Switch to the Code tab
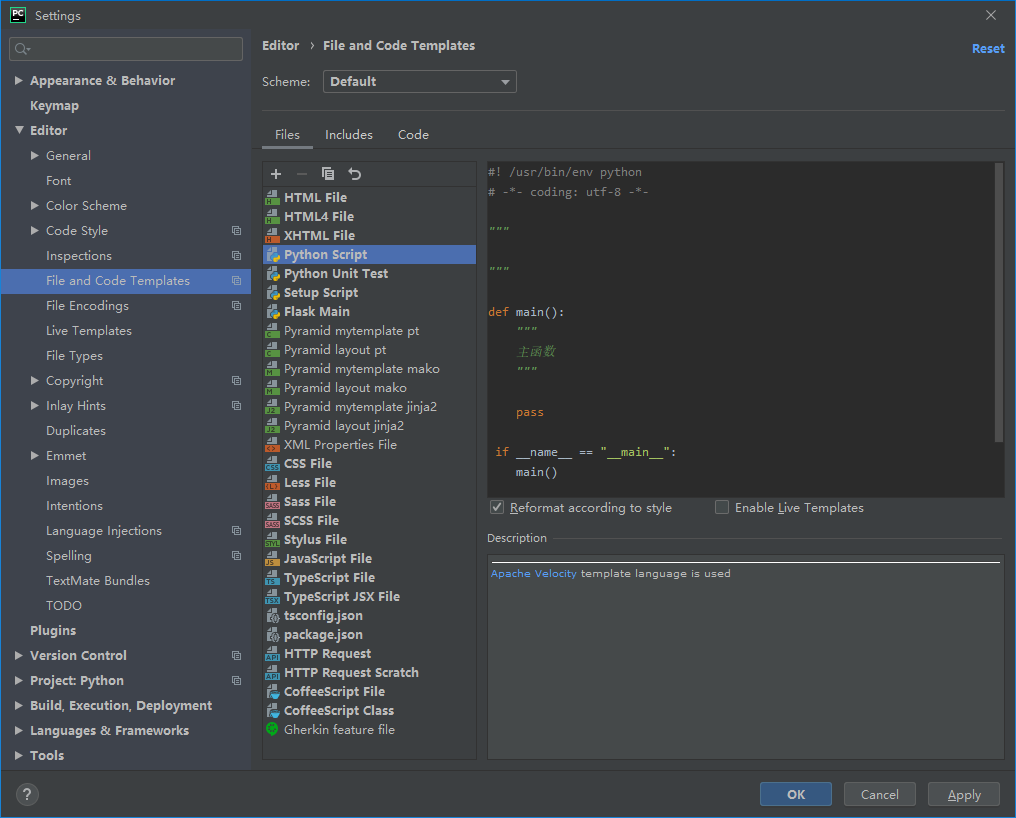Viewport: 1016px width, 818px height. pyautogui.click(x=413, y=135)
